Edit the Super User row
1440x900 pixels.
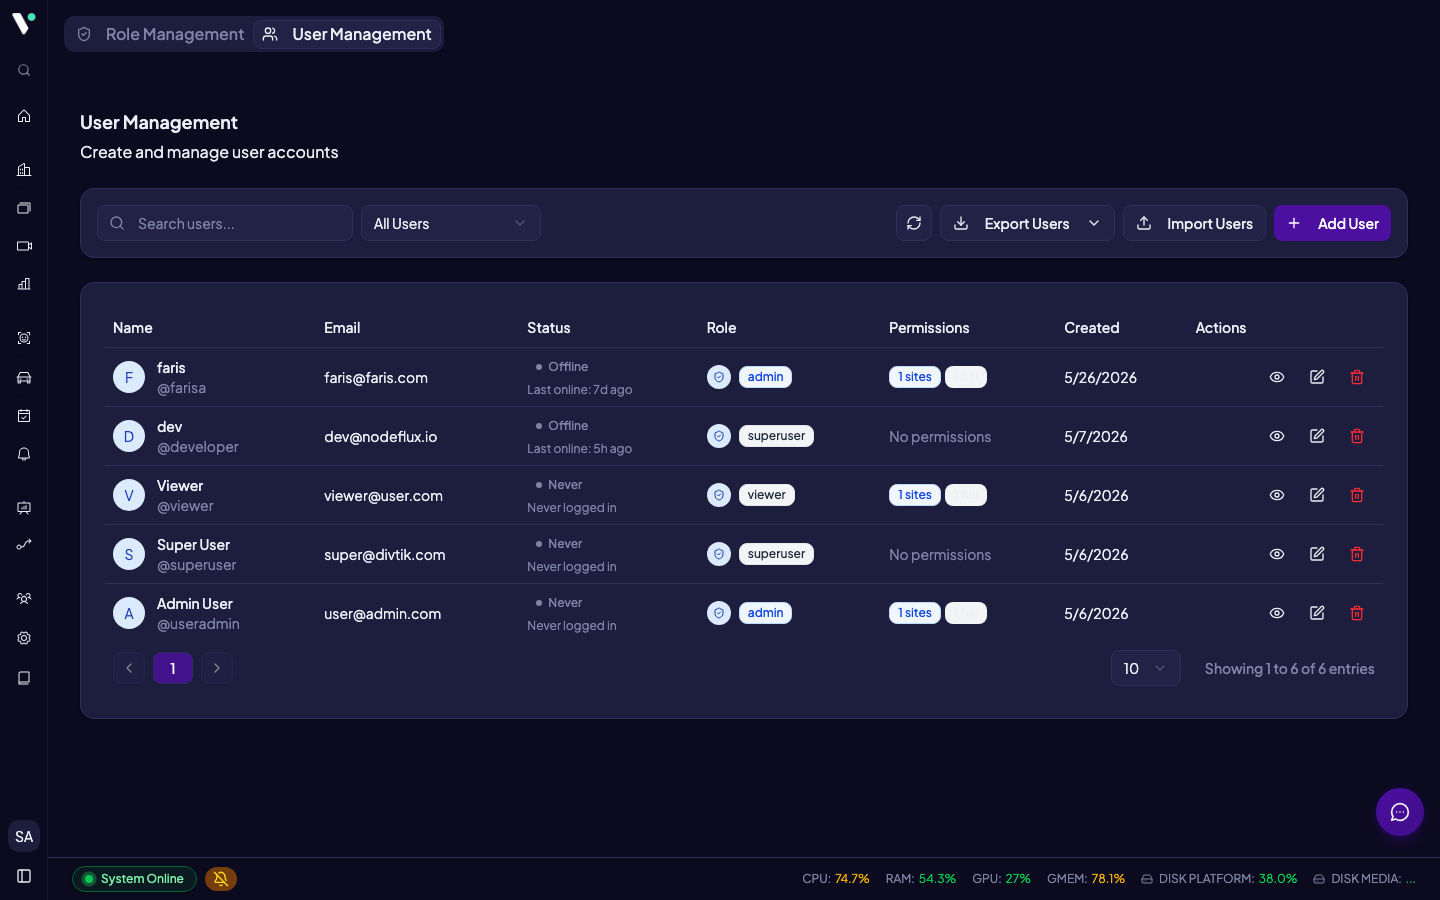click(1317, 554)
